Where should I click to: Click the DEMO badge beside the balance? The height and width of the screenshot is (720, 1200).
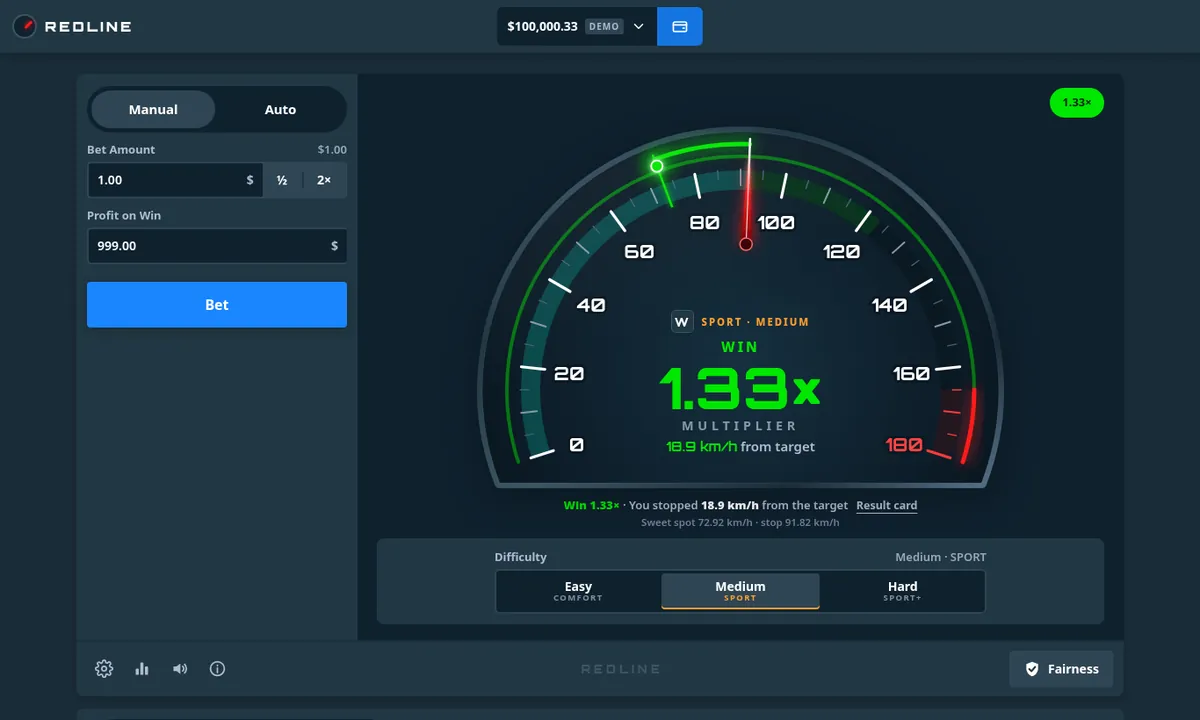(x=604, y=26)
